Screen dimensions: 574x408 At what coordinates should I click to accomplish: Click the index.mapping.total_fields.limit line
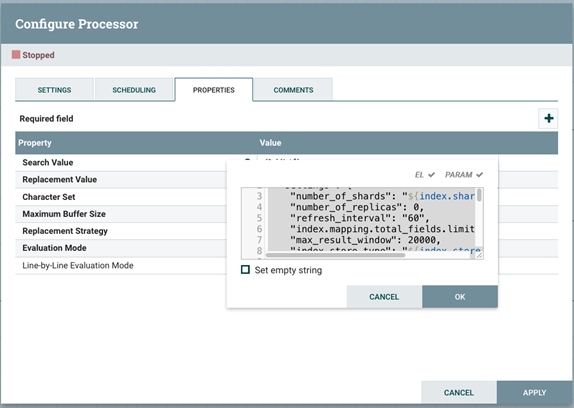[382, 229]
